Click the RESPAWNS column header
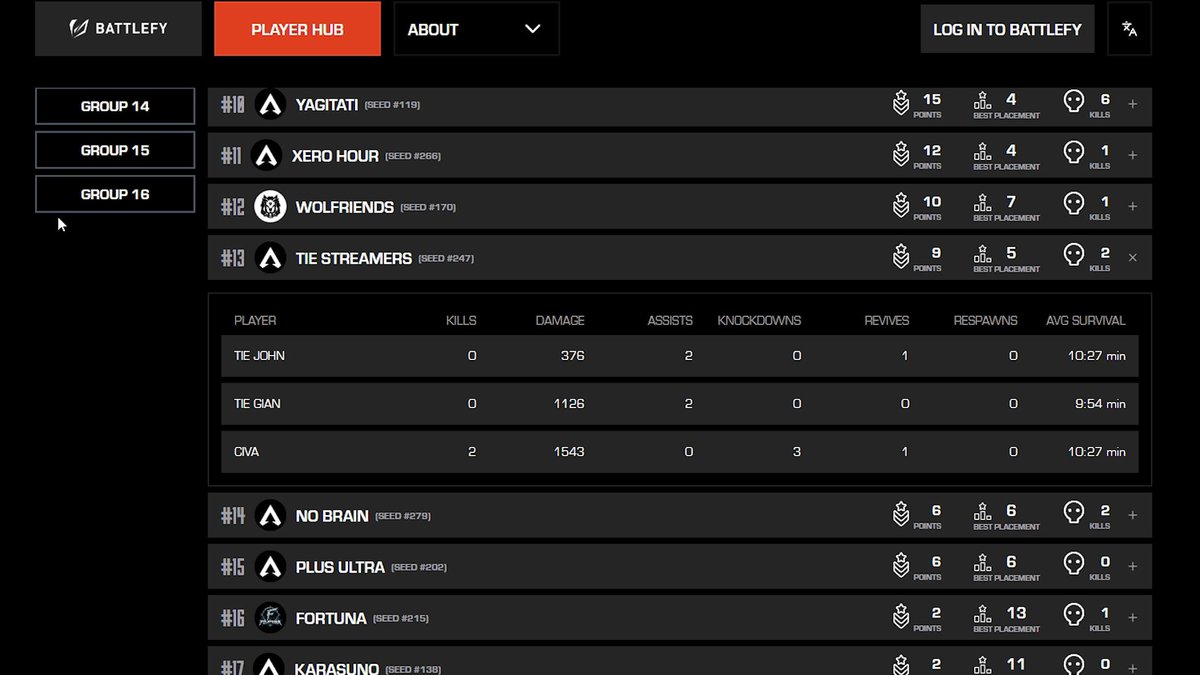The width and height of the screenshot is (1200, 675). click(x=985, y=321)
